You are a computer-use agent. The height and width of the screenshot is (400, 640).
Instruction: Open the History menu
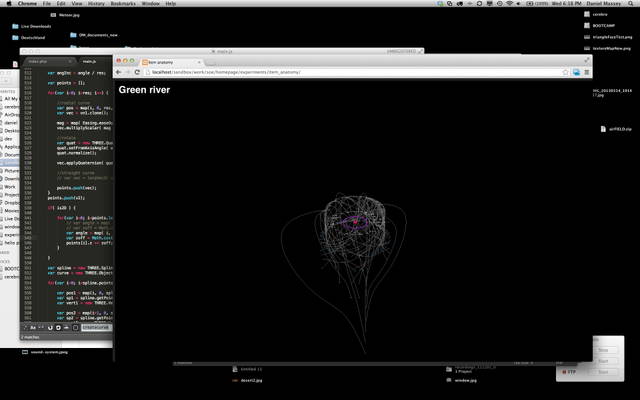pos(96,3)
